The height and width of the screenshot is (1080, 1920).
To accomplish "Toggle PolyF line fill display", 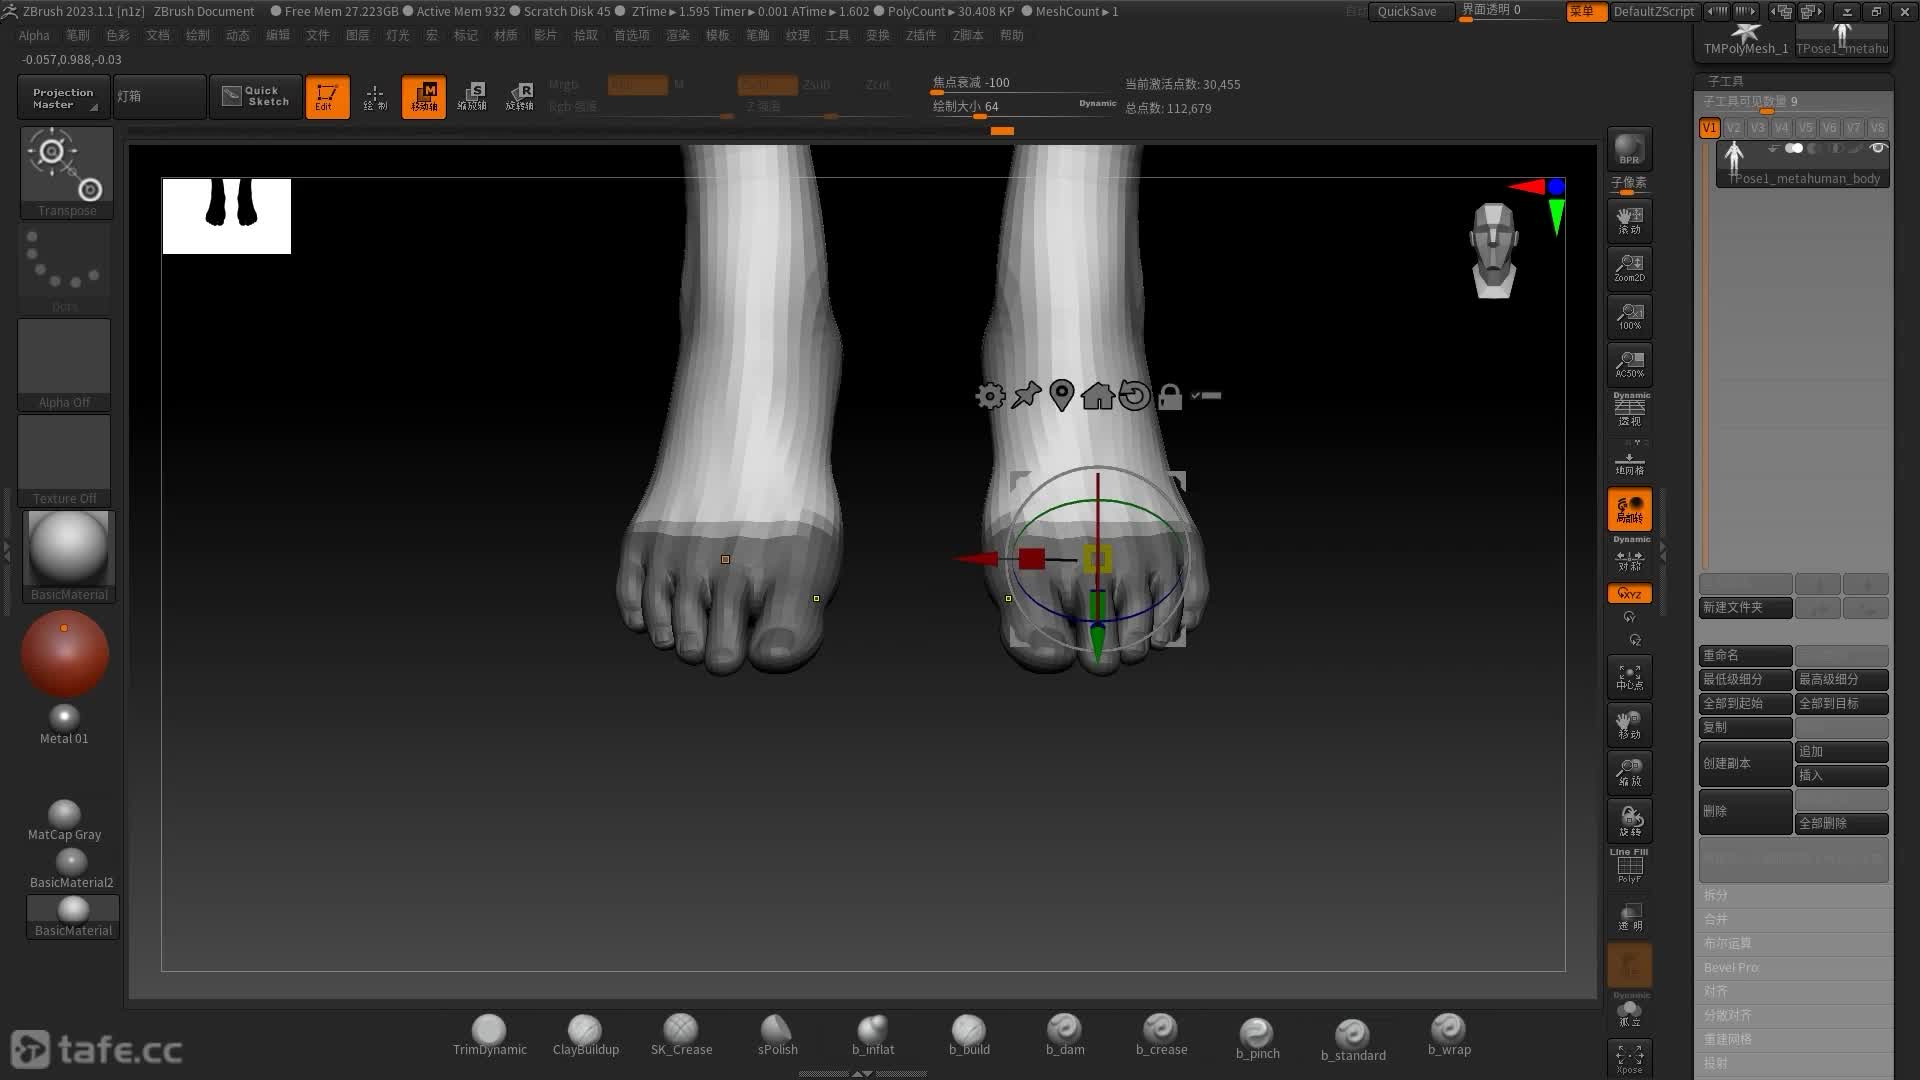I will pyautogui.click(x=1629, y=866).
